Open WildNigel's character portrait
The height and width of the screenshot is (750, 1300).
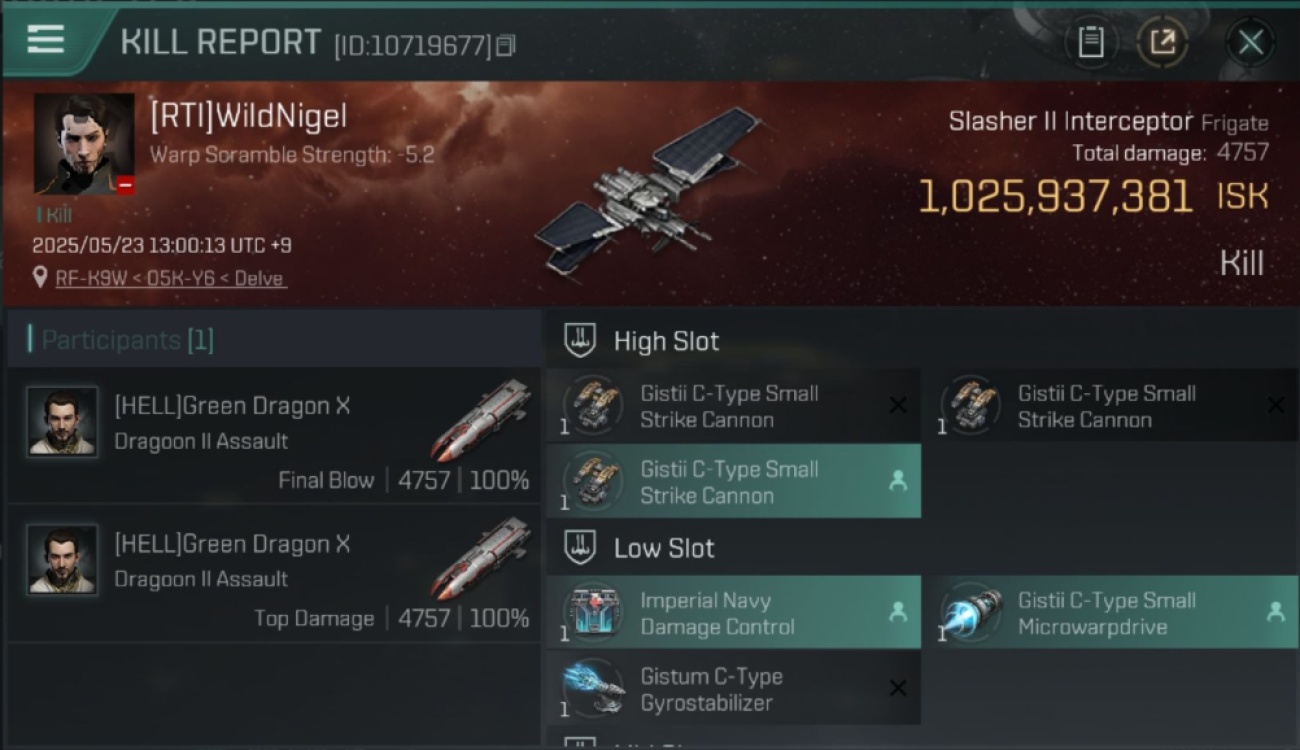[84, 144]
